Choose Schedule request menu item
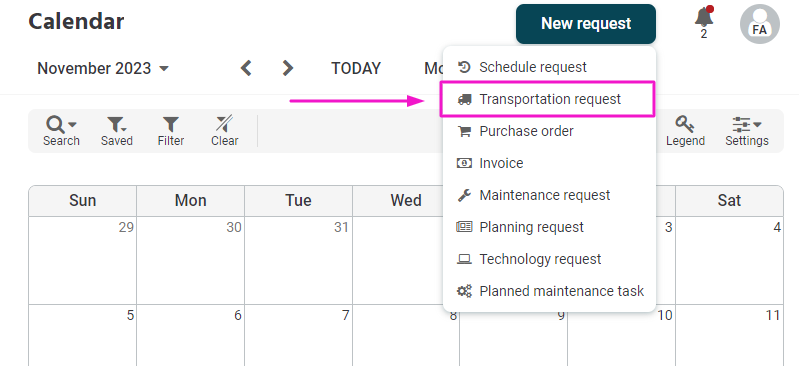The image size is (799, 366). coord(549,67)
